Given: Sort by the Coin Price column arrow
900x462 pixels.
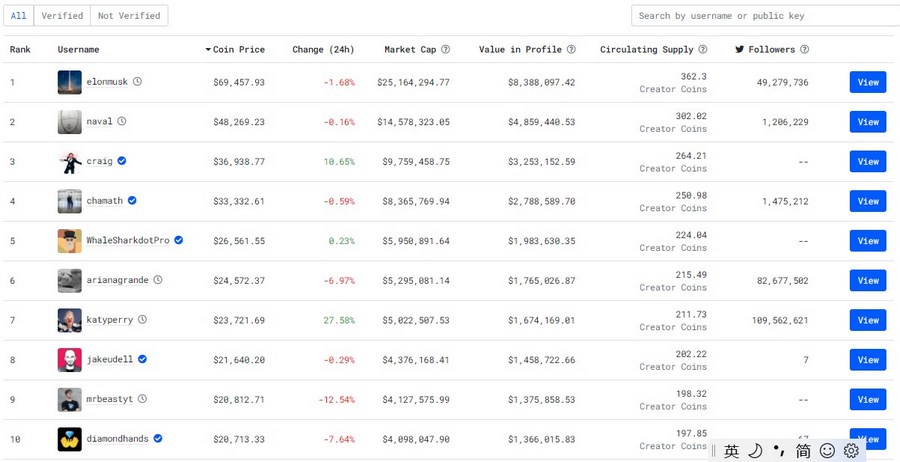Looking at the screenshot, I should coord(209,49).
